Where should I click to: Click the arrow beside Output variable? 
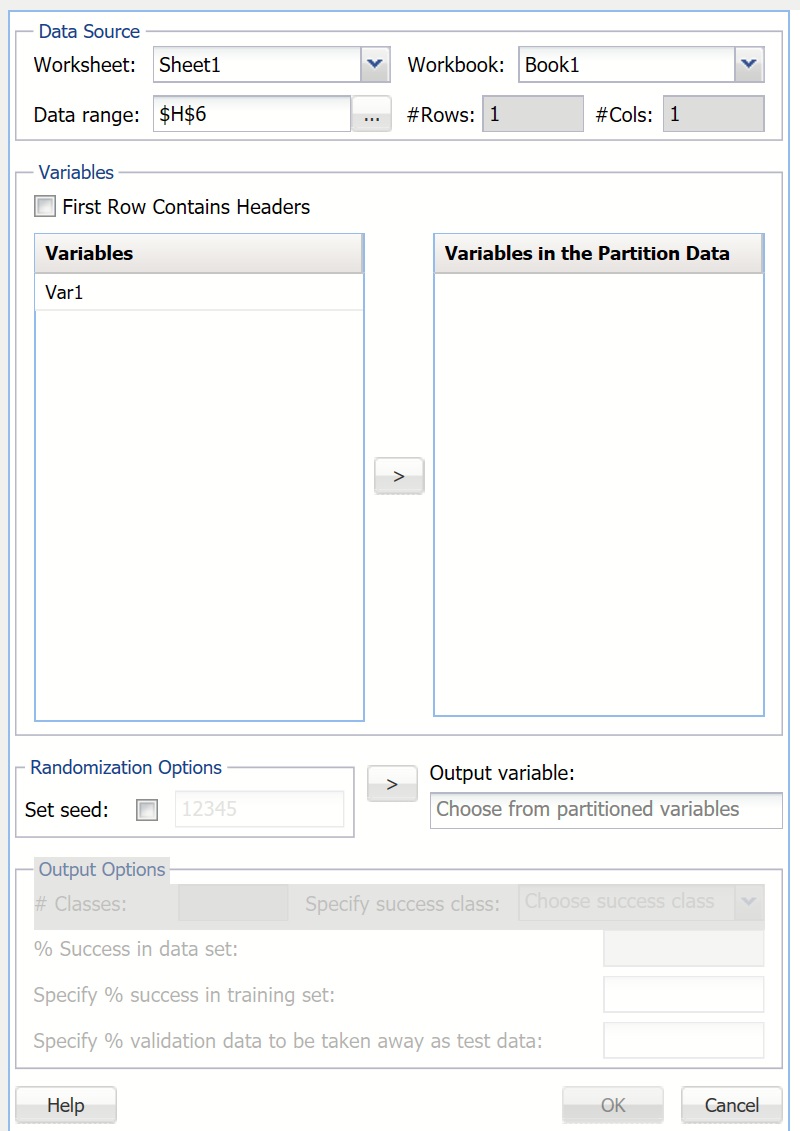click(x=391, y=784)
